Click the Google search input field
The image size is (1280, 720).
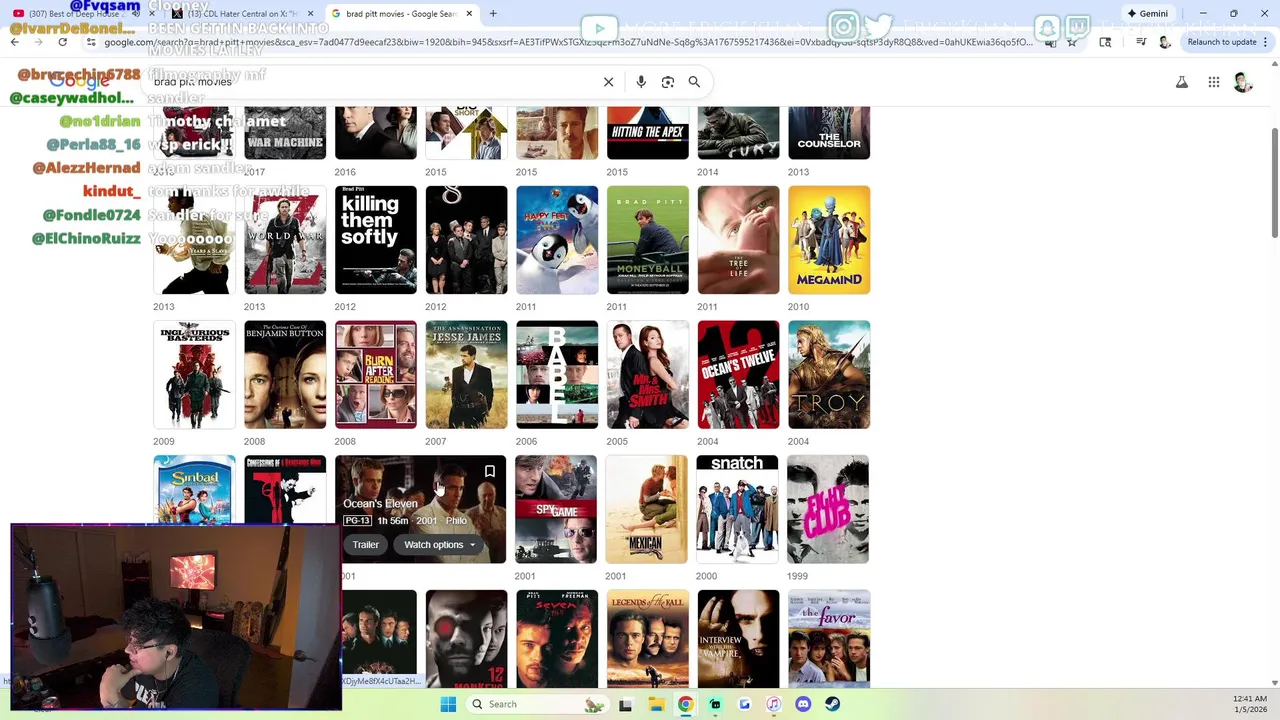[x=375, y=82]
